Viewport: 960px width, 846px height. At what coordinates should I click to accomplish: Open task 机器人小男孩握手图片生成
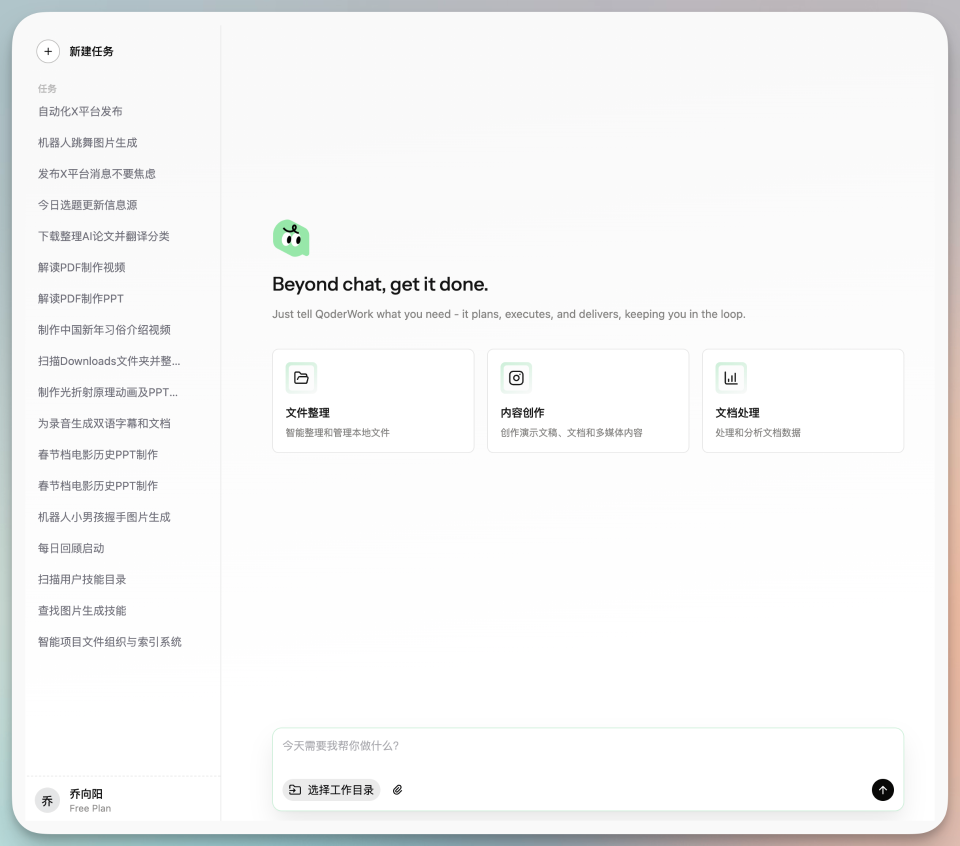click(x=104, y=517)
